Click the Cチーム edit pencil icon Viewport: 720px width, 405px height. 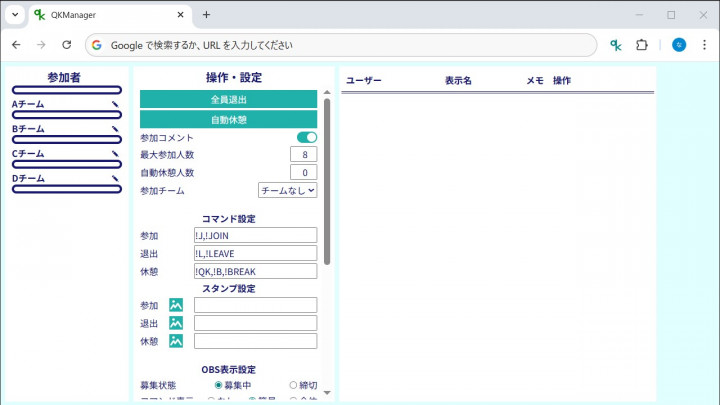116,154
